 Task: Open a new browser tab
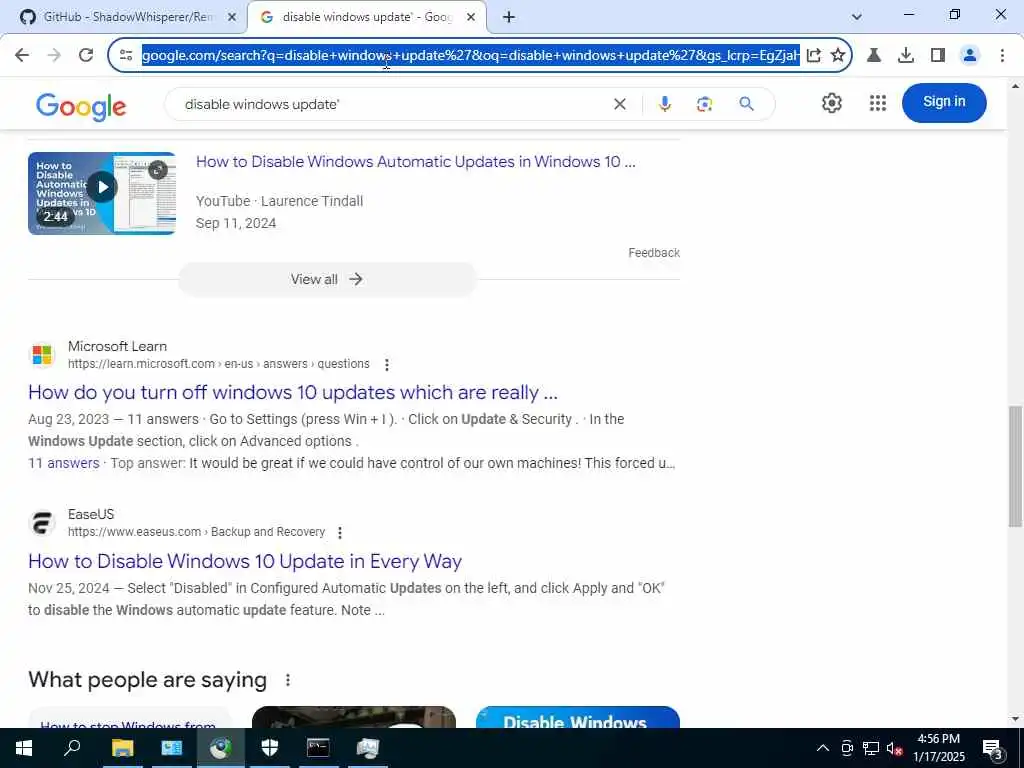tap(509, 17)
